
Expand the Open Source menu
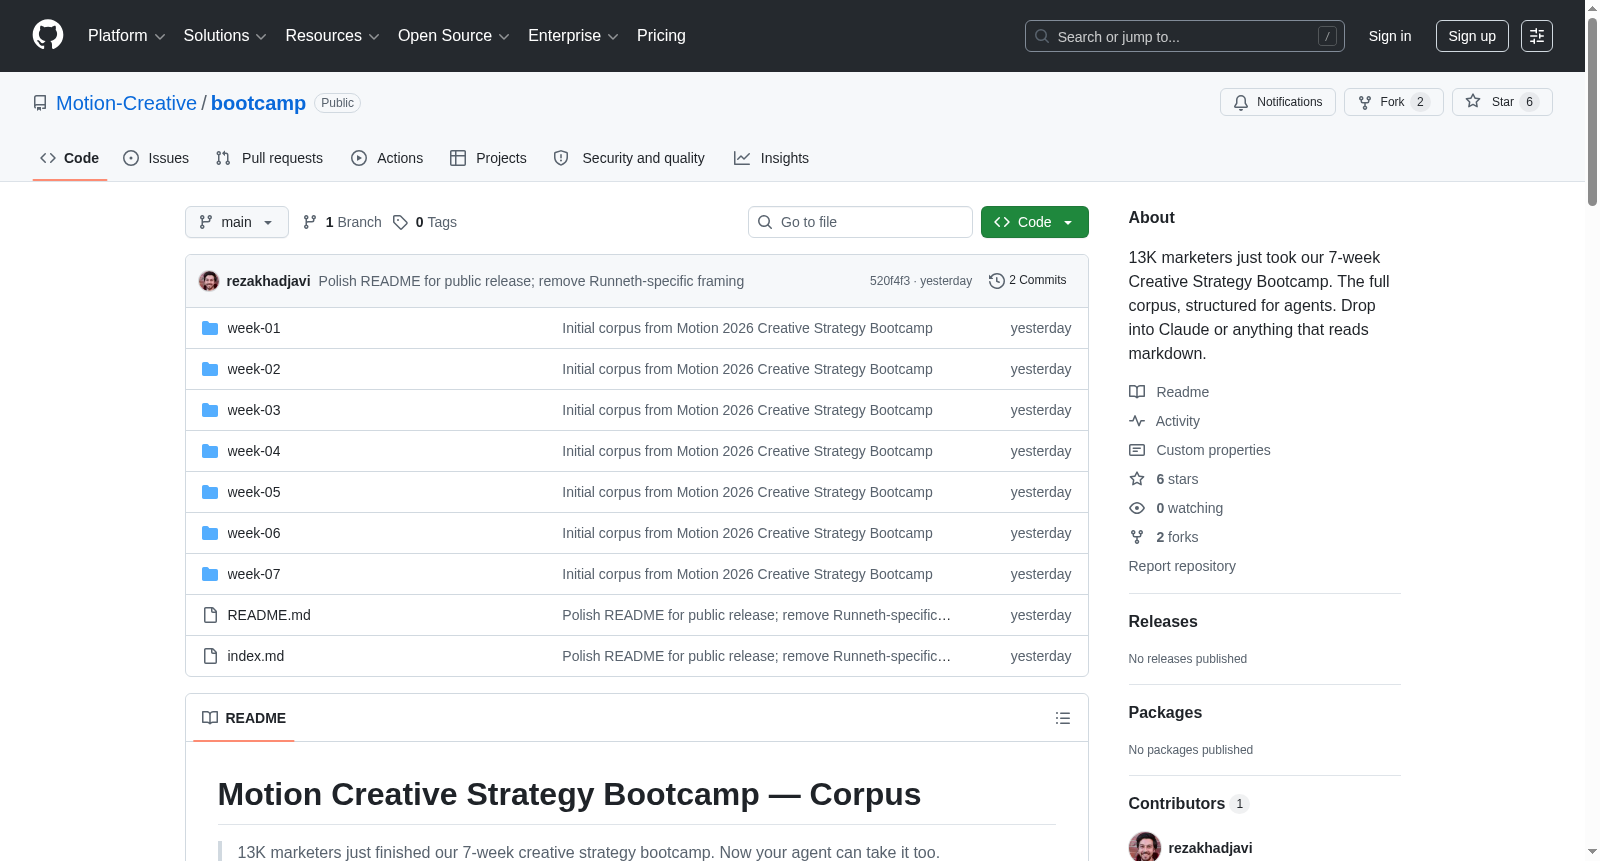coord(454,36)
